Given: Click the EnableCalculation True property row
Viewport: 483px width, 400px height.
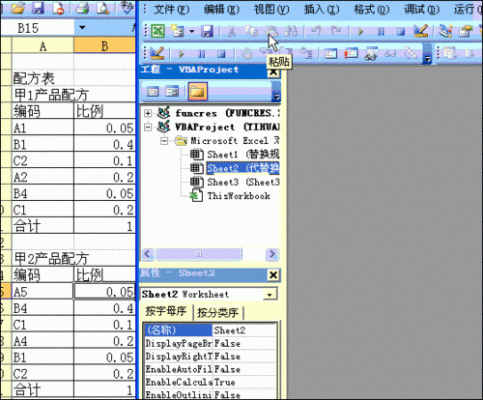Looking at the screenshot, I should [210, 382].
